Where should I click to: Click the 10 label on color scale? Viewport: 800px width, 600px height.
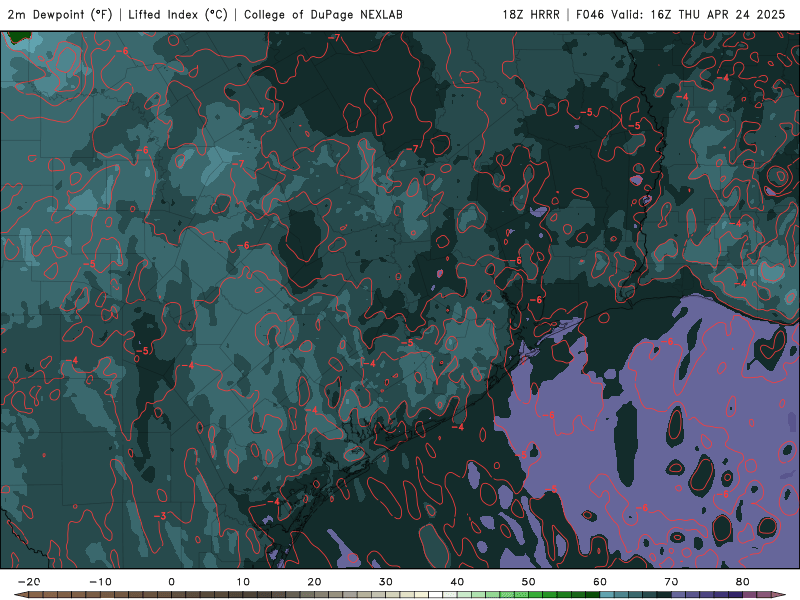pos(243,582)
